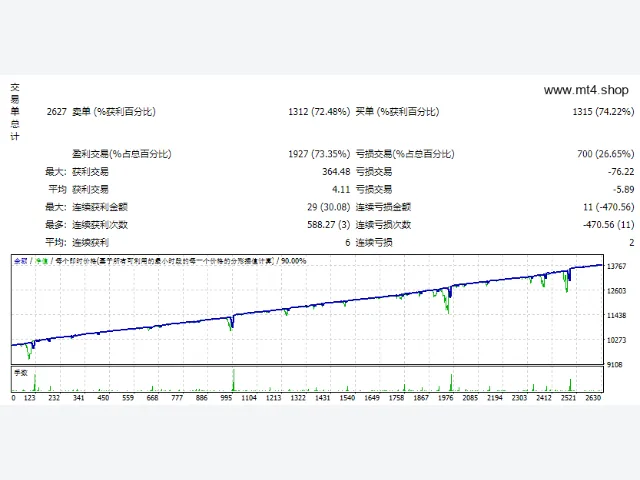Click the 手数 label in volume chart

tap(21, 373)
